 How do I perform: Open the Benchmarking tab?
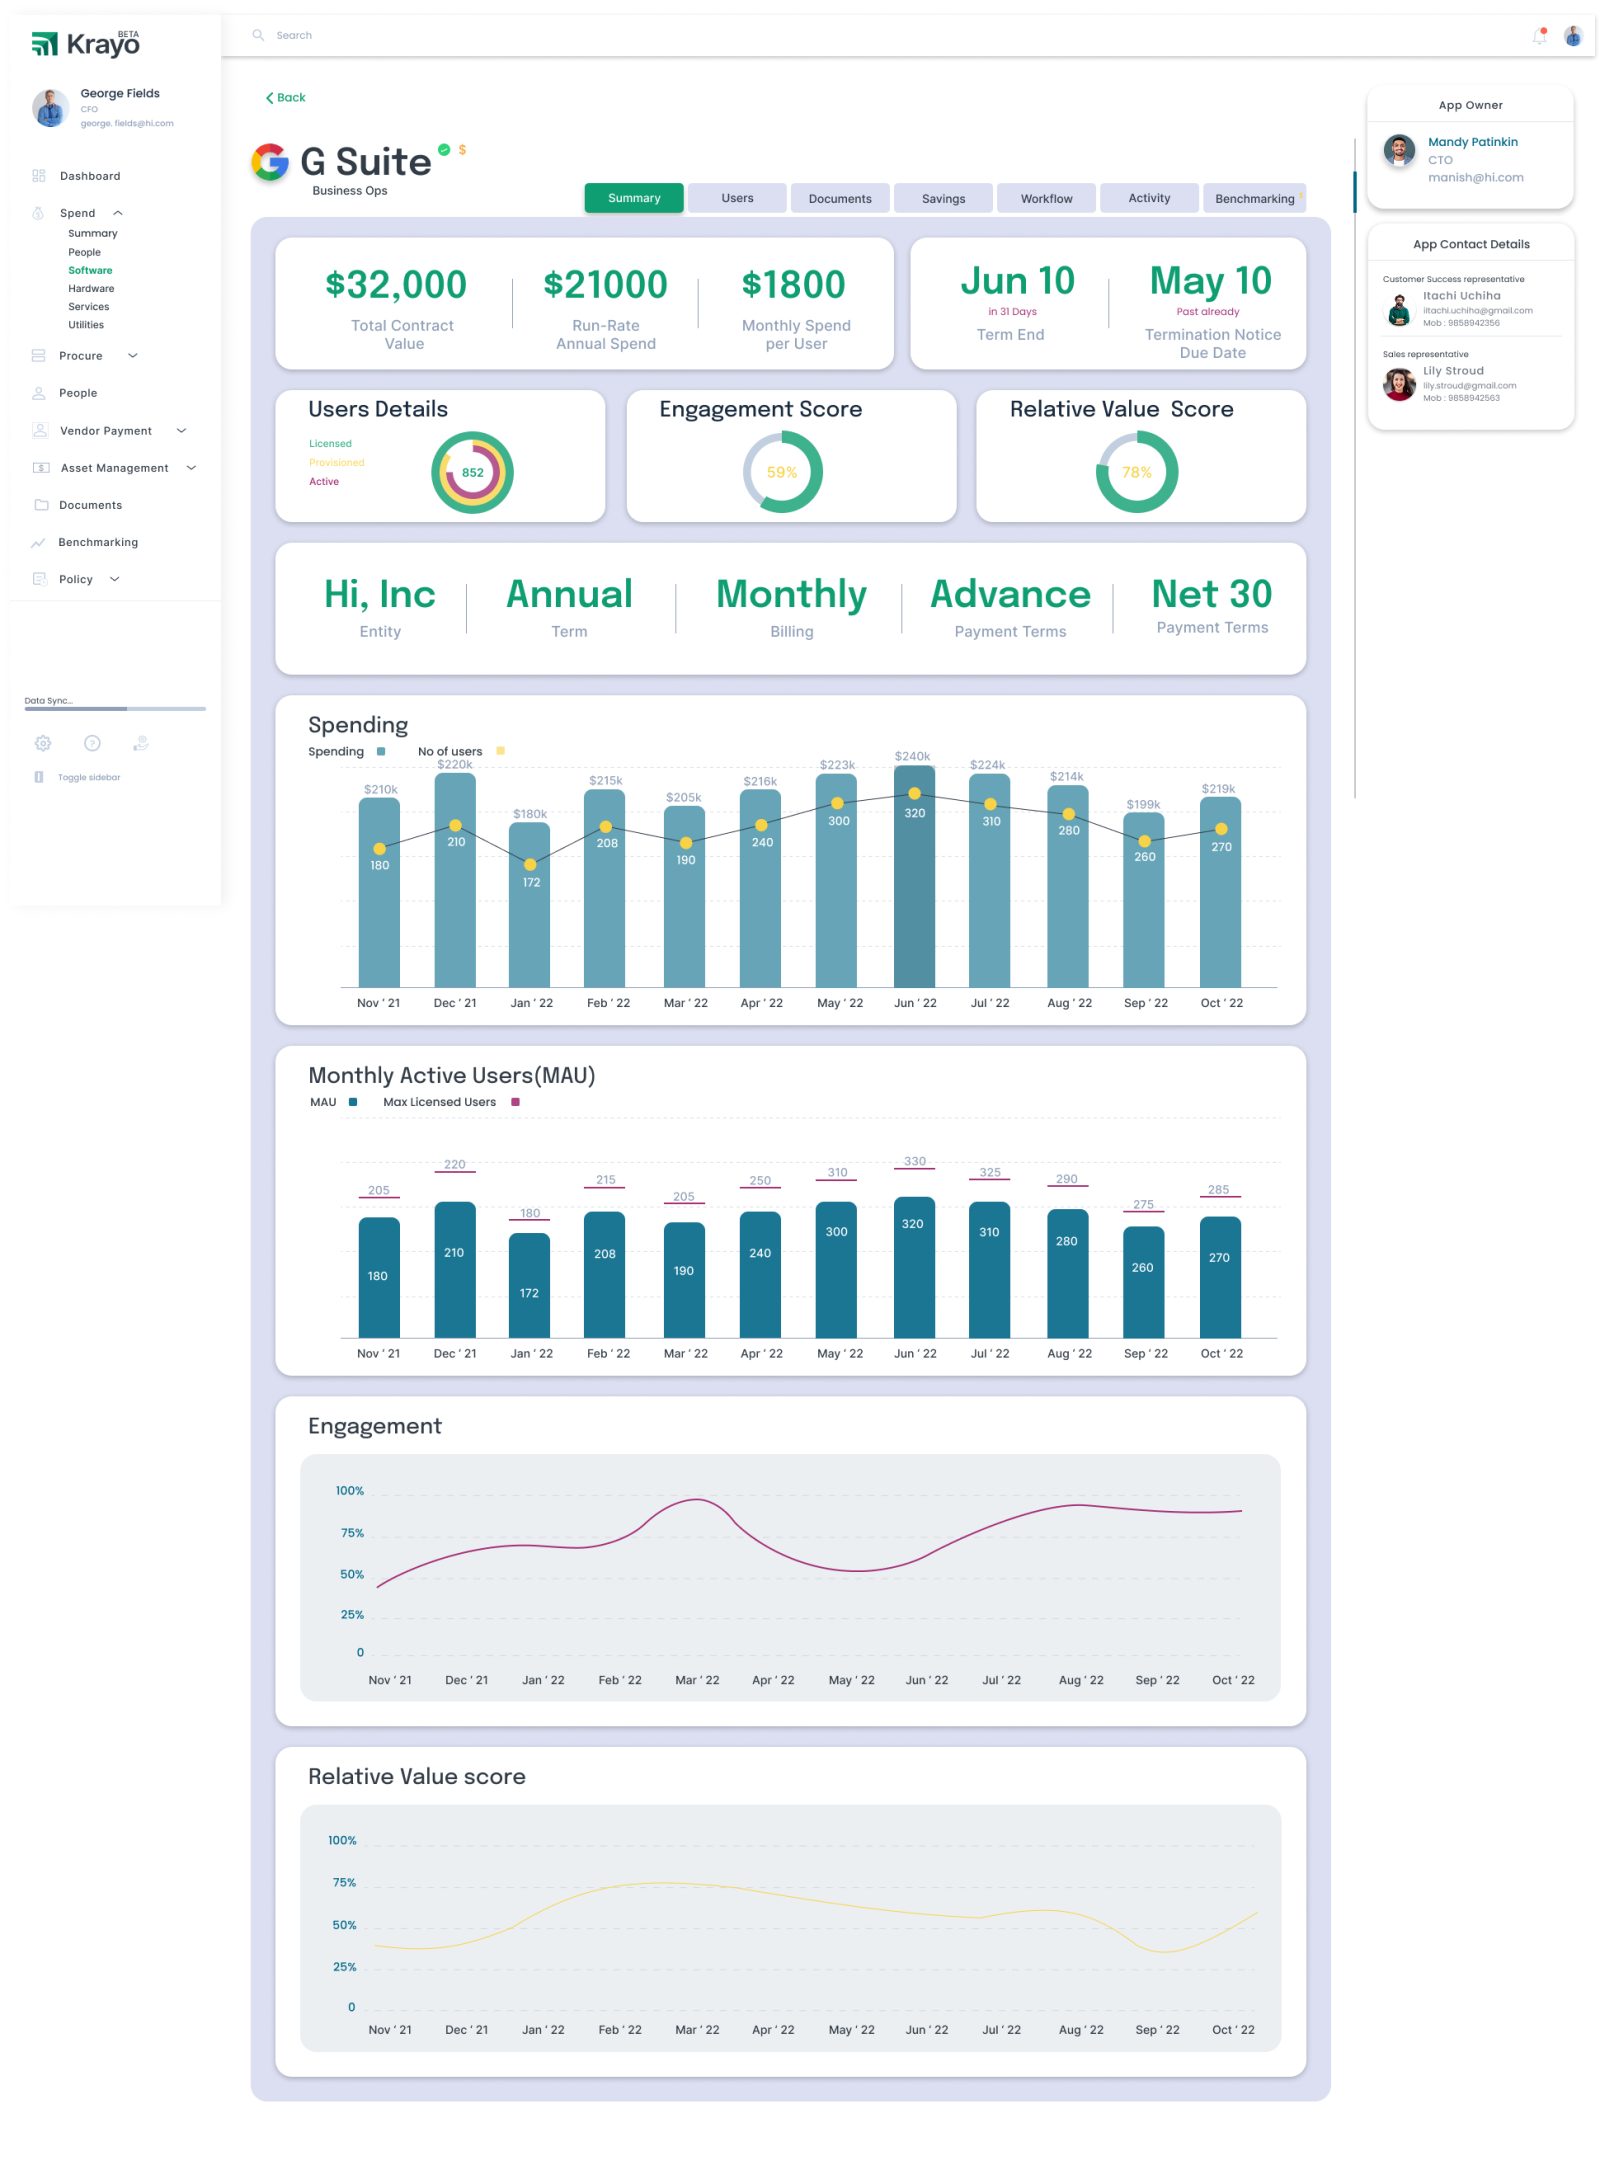[x=1254, y=198]
